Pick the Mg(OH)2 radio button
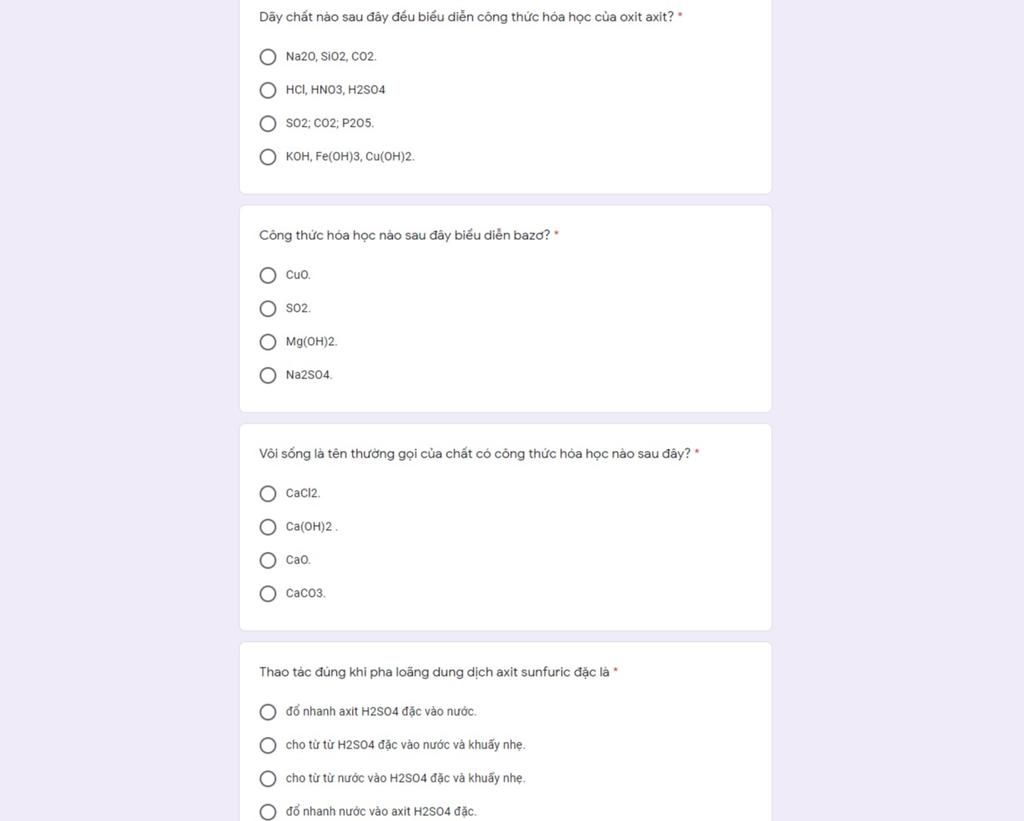Screen dimensions: 1024x821 click(268, 342)
